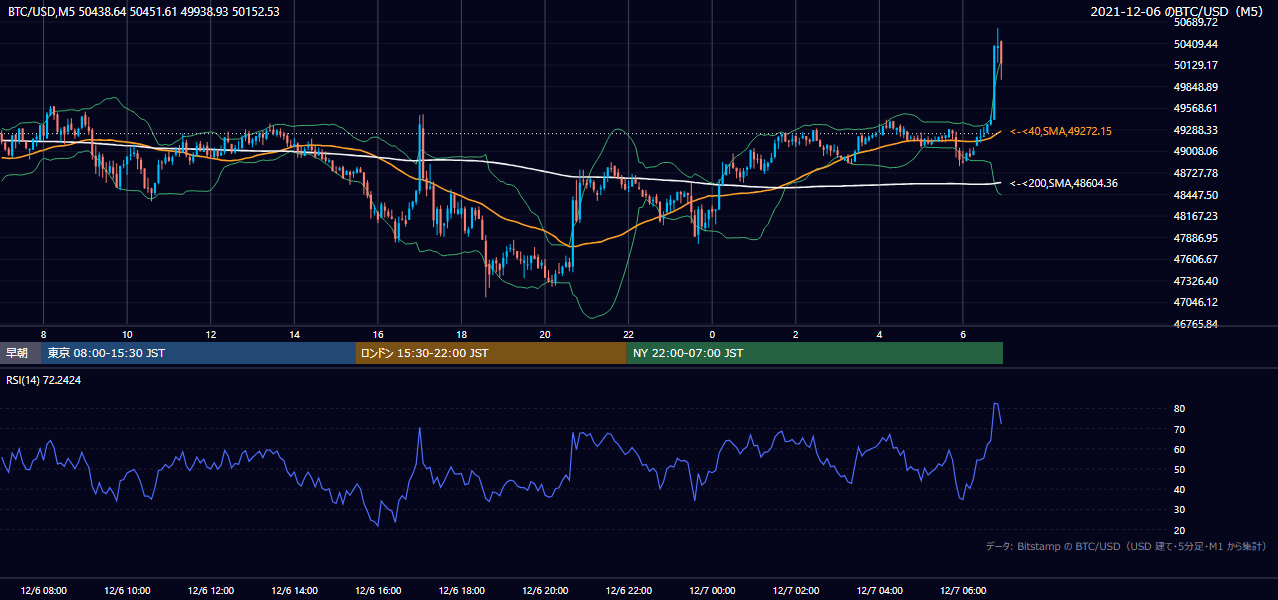Click the 12/6 22:00 date label

click(x=629, y=590)
